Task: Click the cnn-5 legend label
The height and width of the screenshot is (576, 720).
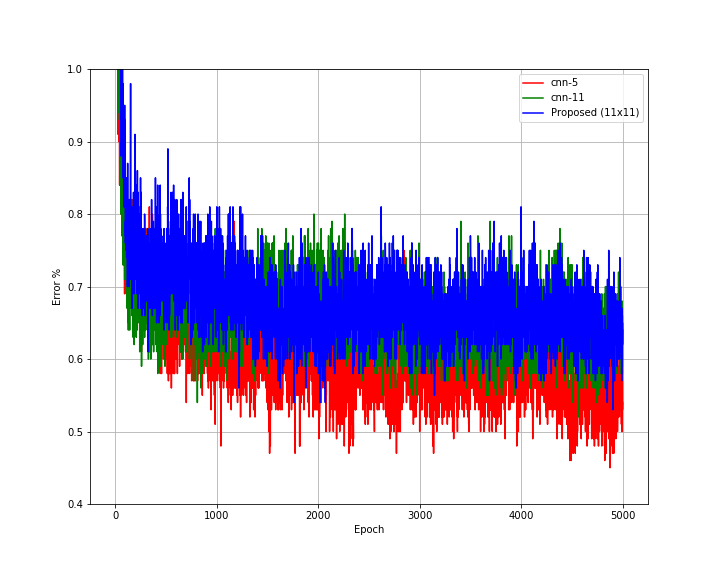Action: point(564,83)
